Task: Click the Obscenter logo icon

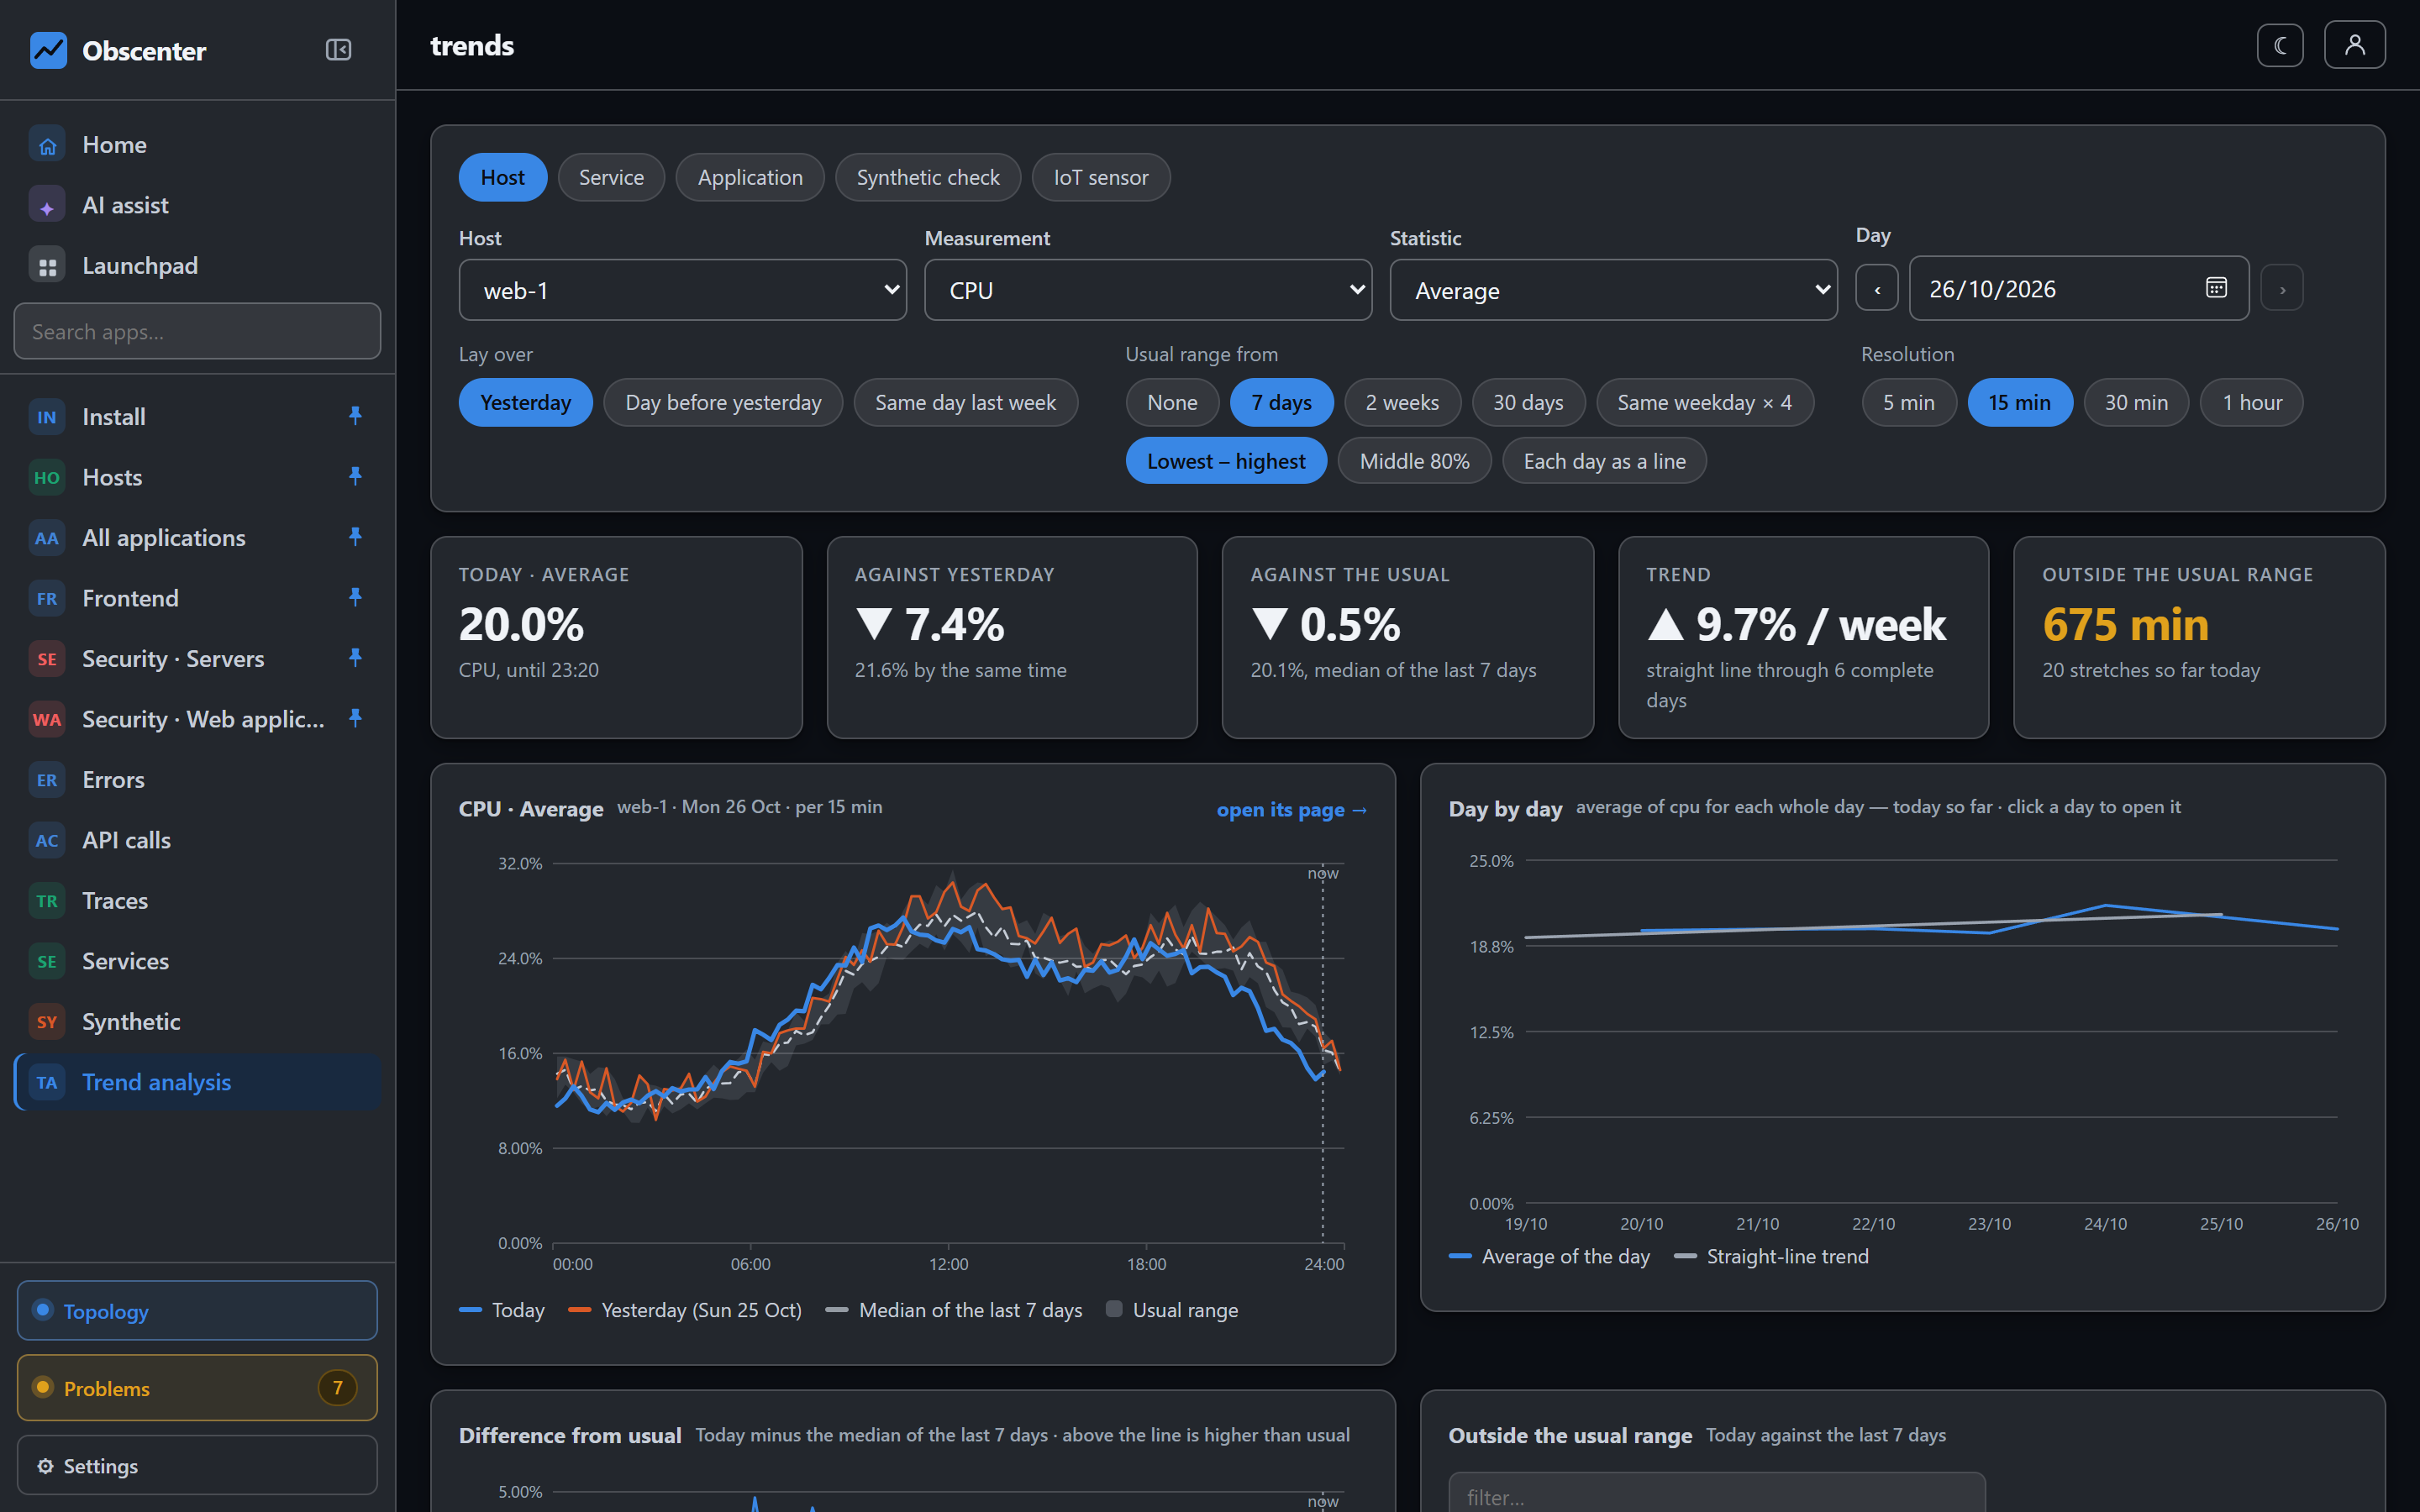Action: (x=48, y=50)
